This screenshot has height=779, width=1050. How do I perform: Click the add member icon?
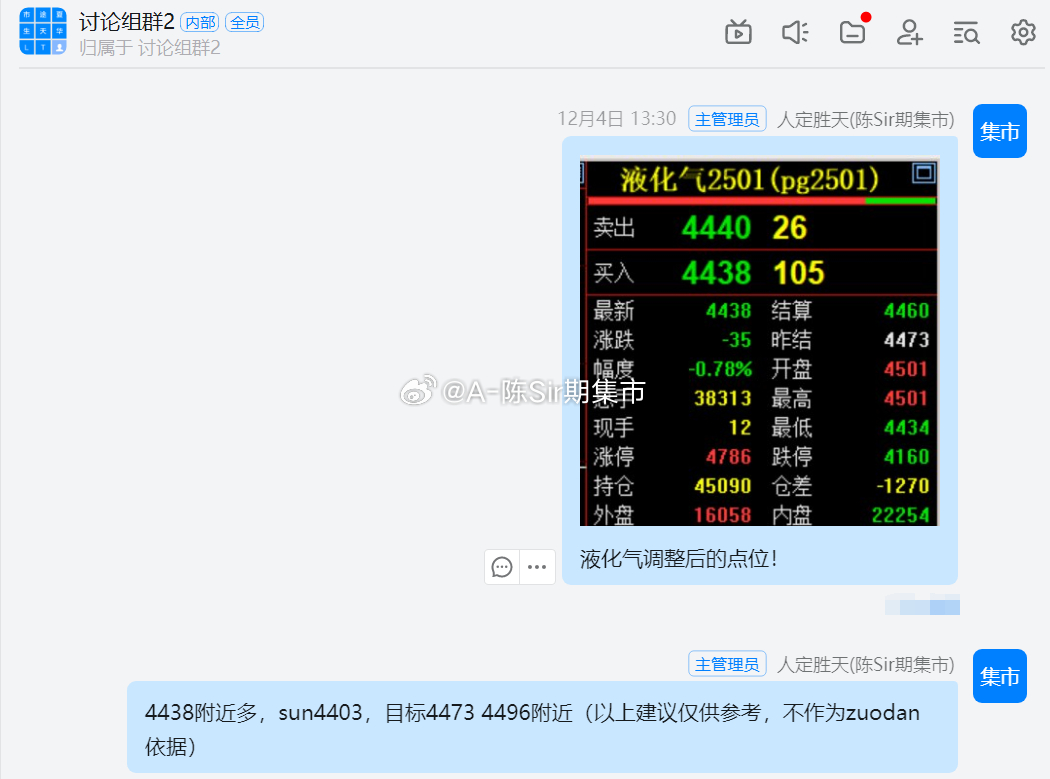909,32
